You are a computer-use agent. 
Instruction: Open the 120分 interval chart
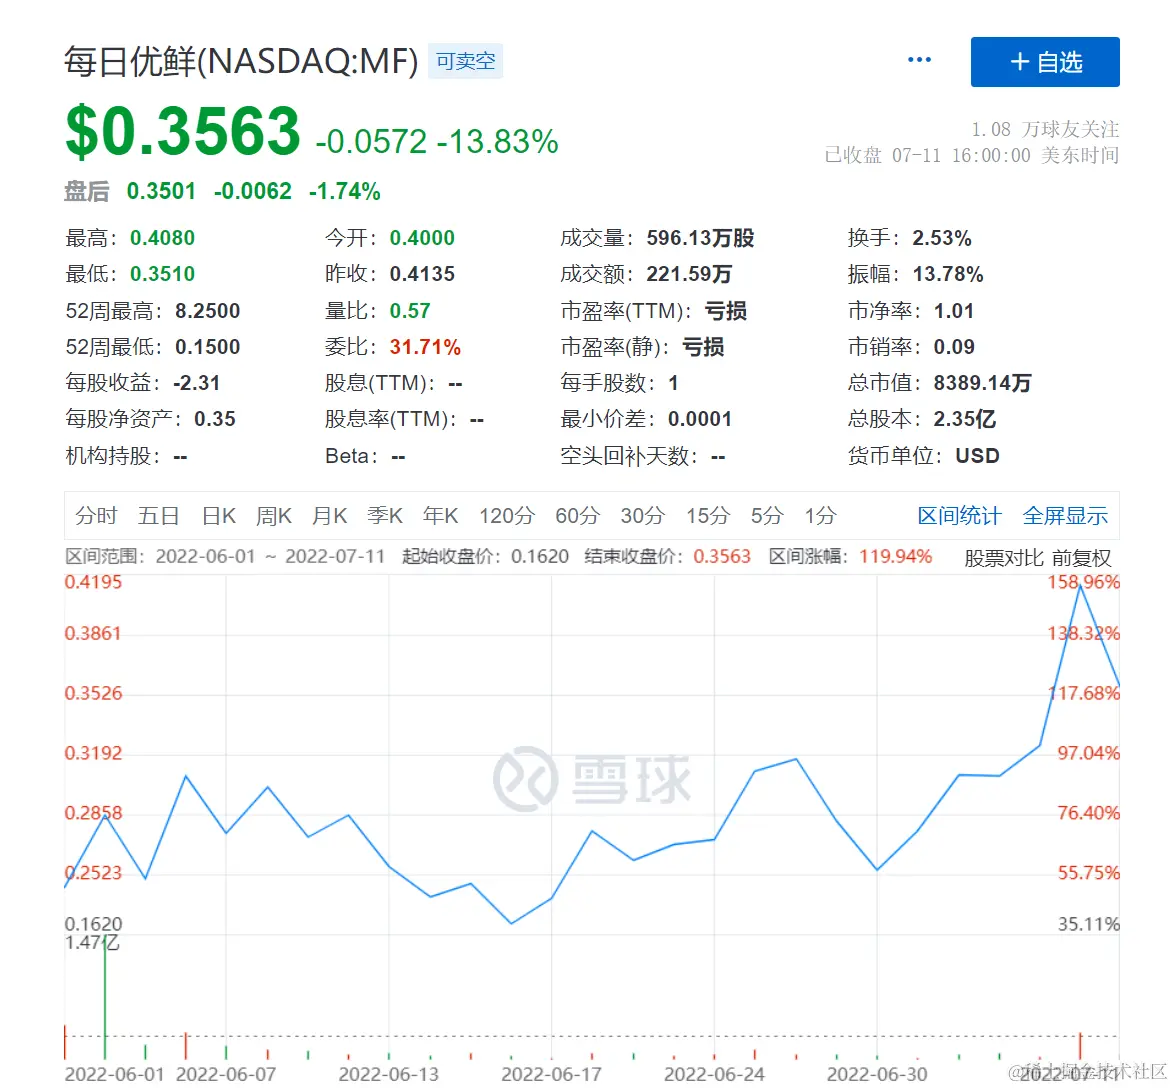(507, 516)
